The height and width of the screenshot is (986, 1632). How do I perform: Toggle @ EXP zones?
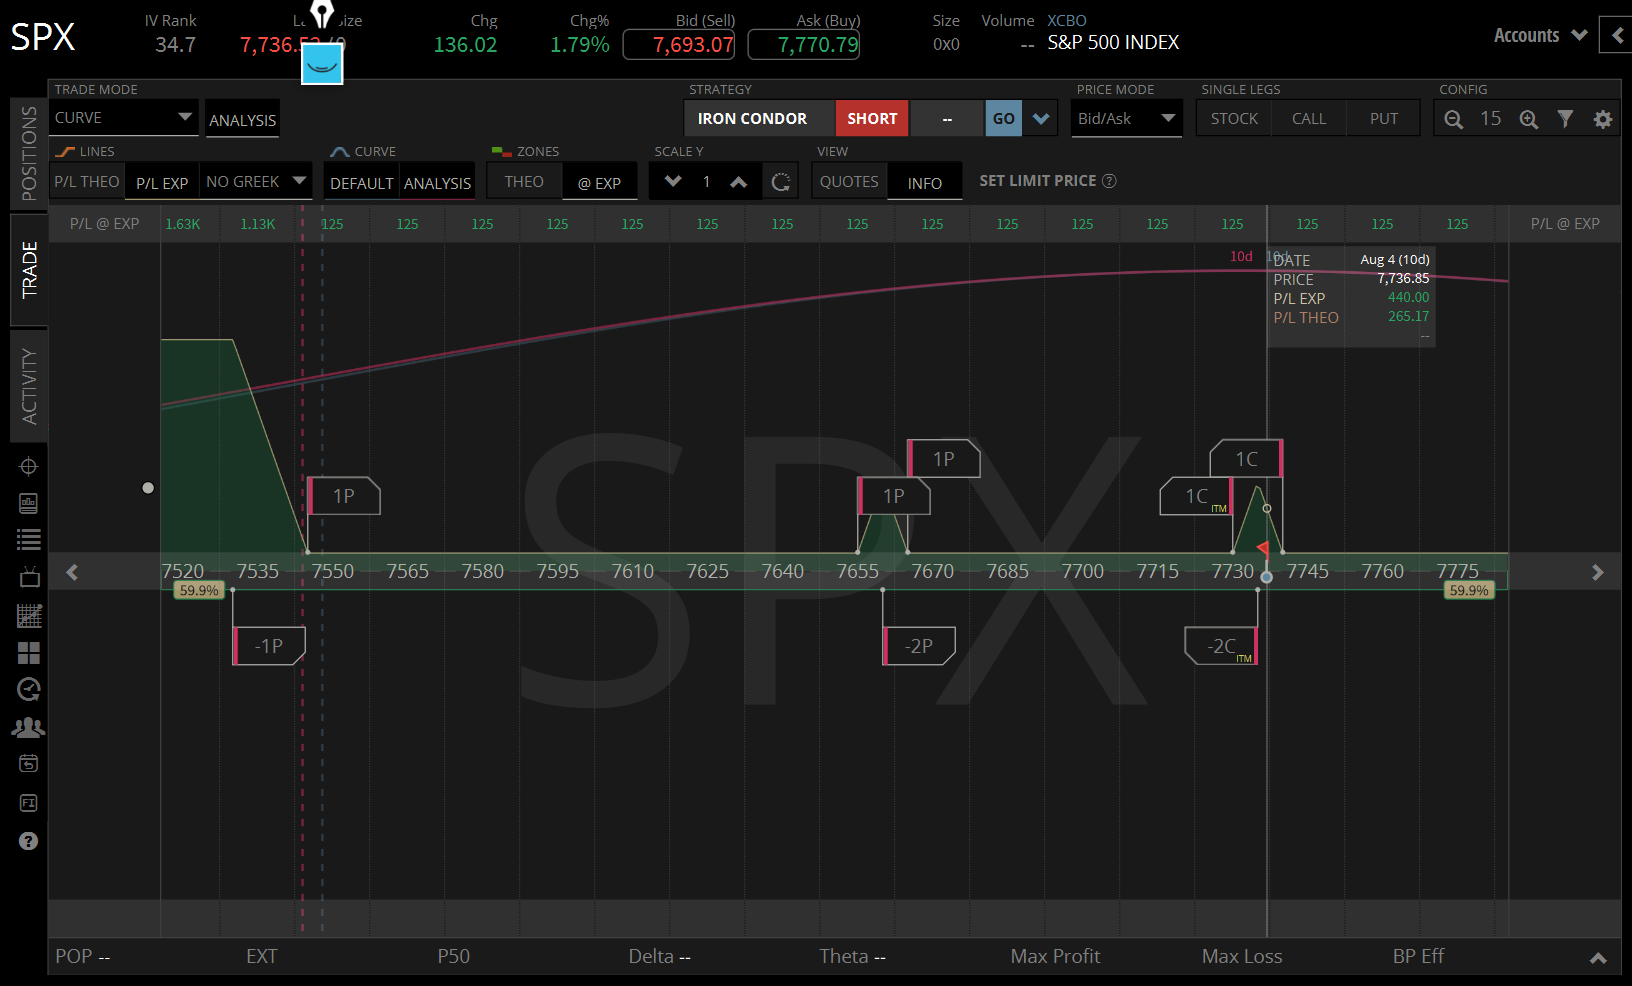point(600,182)
